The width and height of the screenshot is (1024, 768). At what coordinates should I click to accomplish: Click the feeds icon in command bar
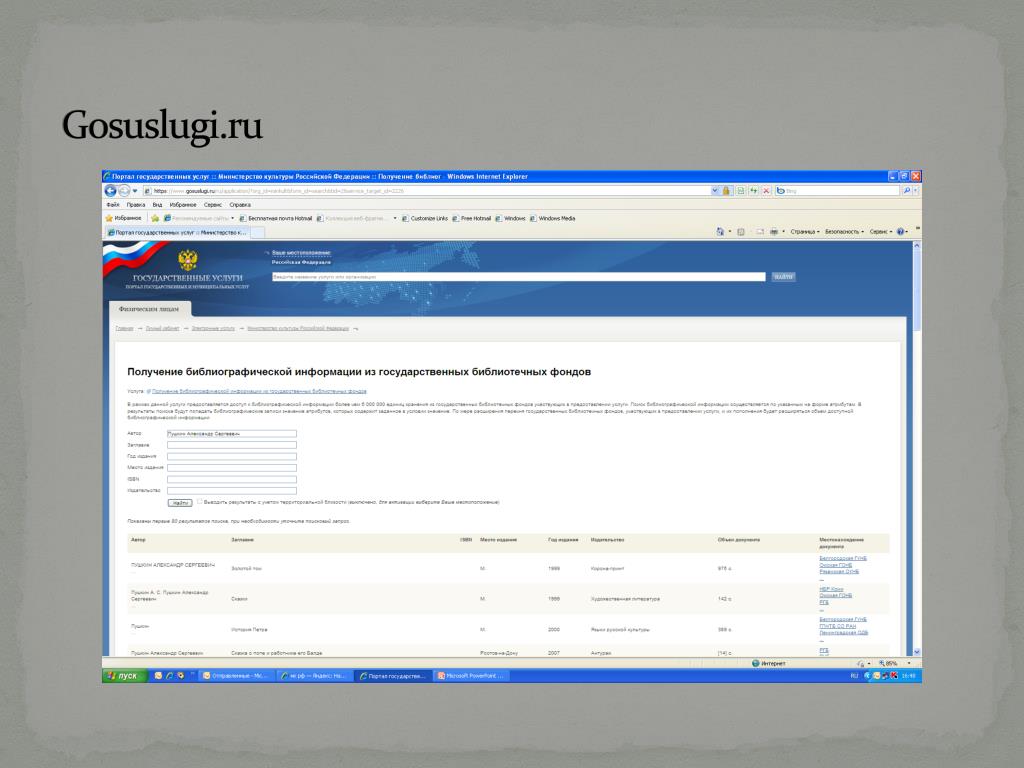point(741,232)
